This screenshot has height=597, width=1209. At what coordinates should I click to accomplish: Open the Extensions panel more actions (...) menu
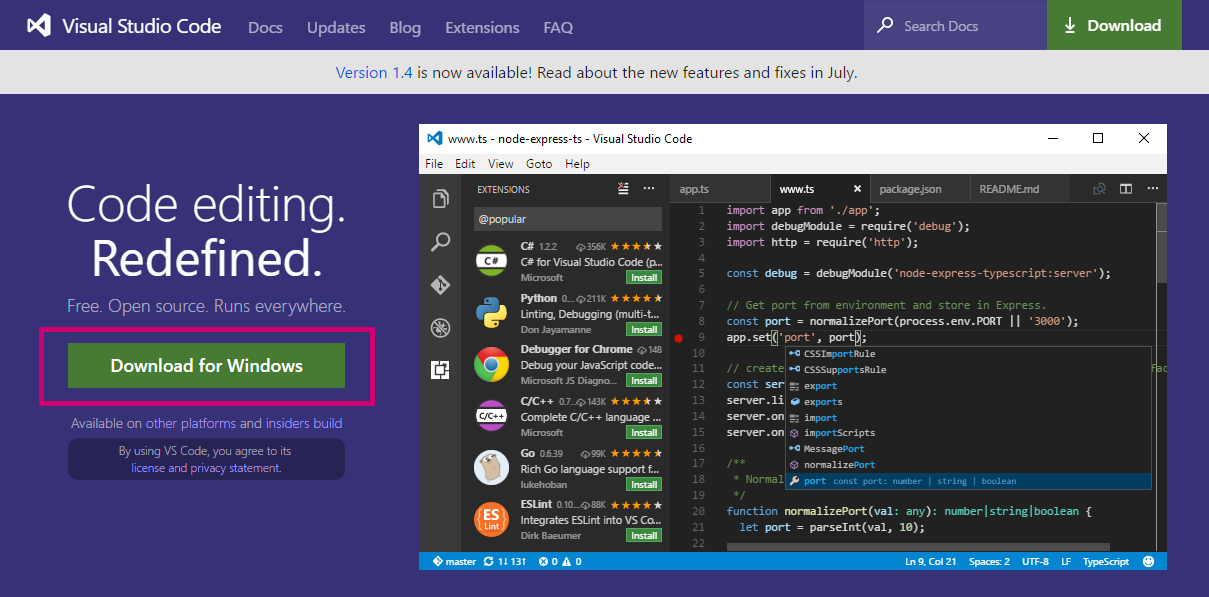pyautogui.click(x=649, y=188)
